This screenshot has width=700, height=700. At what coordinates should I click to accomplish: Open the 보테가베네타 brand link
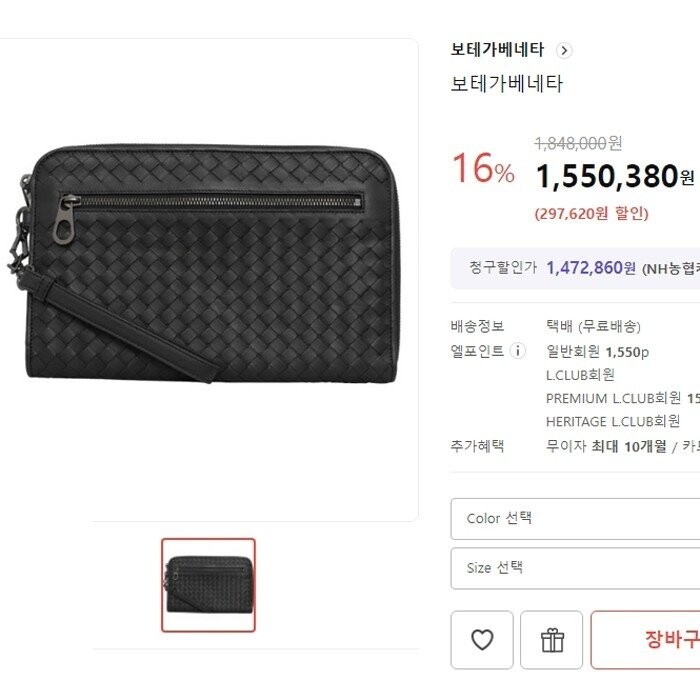point(497,50)
